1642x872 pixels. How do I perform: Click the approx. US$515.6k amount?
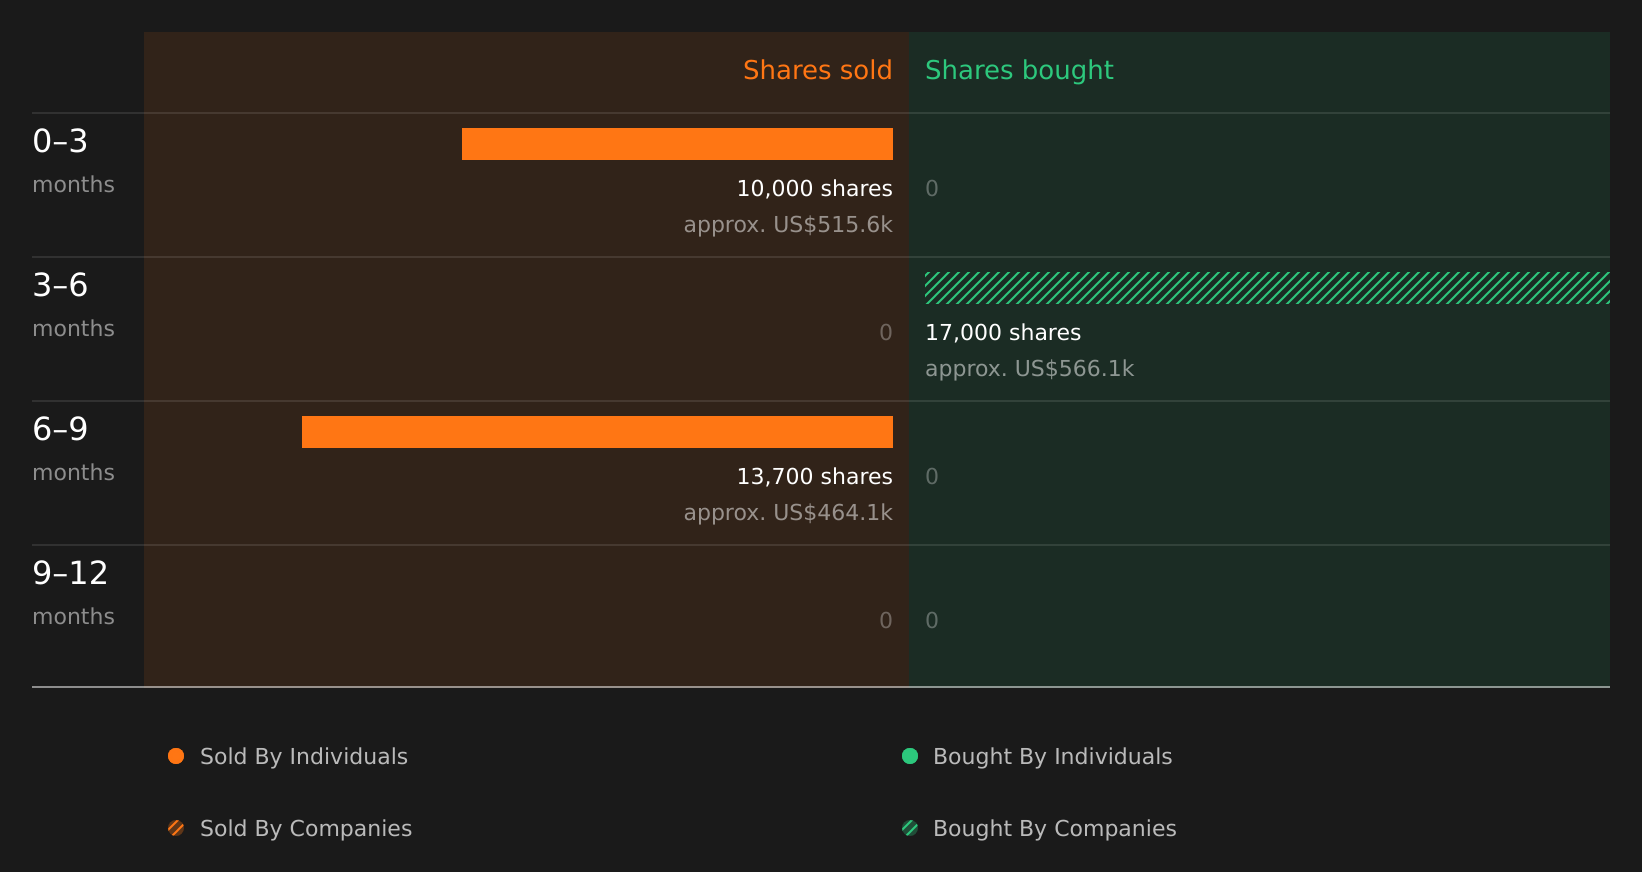[x=788, y=225]
